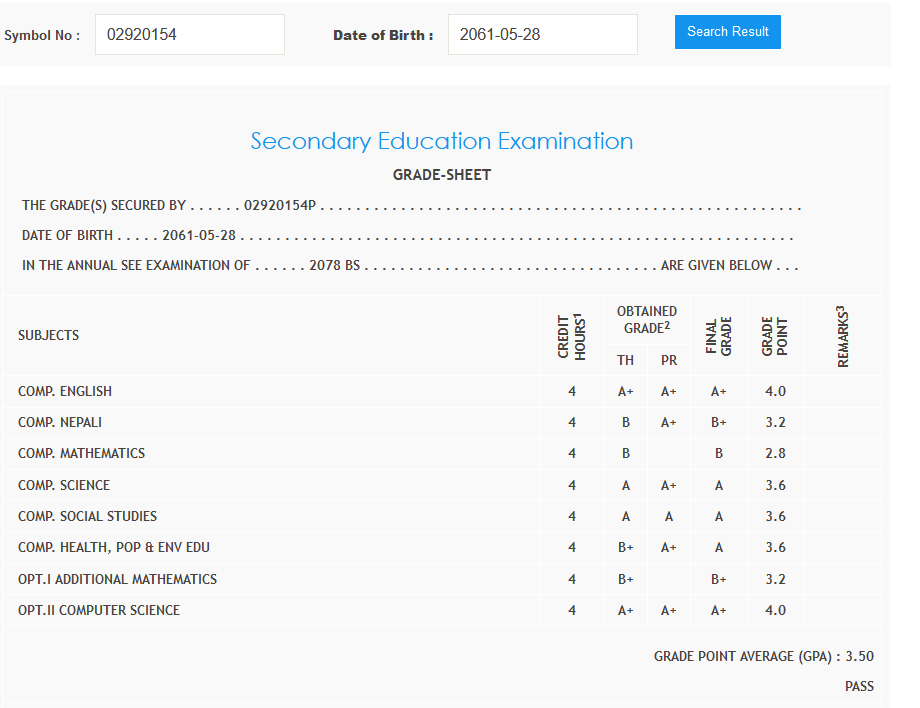The image size is (920, 708).
Task: Click the Symbol No input field
Action: [x=189, y=35]
